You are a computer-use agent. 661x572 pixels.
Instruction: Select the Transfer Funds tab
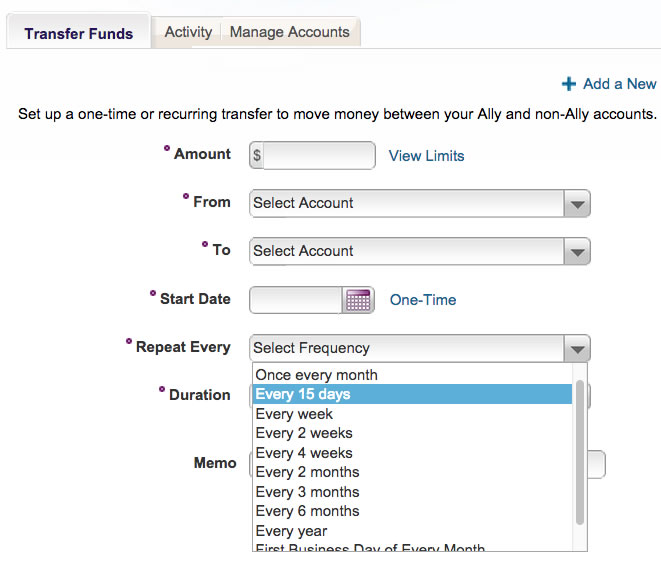[79, 33]
